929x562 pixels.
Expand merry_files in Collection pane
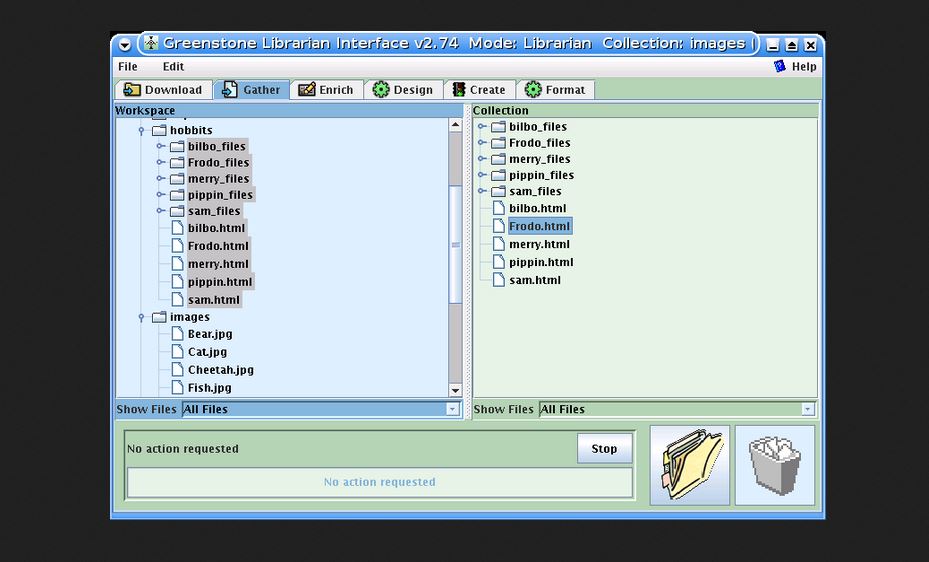[482, 158]
